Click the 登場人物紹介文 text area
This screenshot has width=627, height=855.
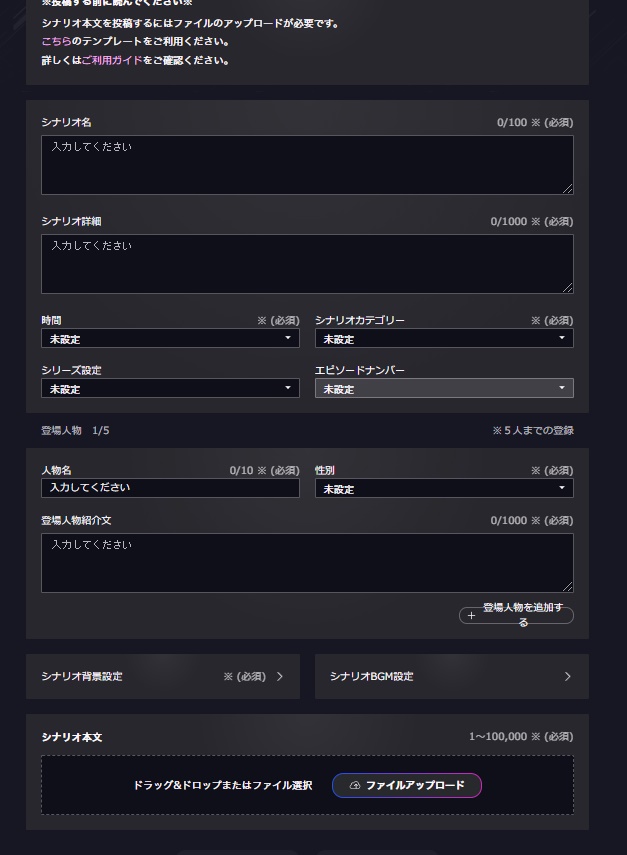coord(307,563)
